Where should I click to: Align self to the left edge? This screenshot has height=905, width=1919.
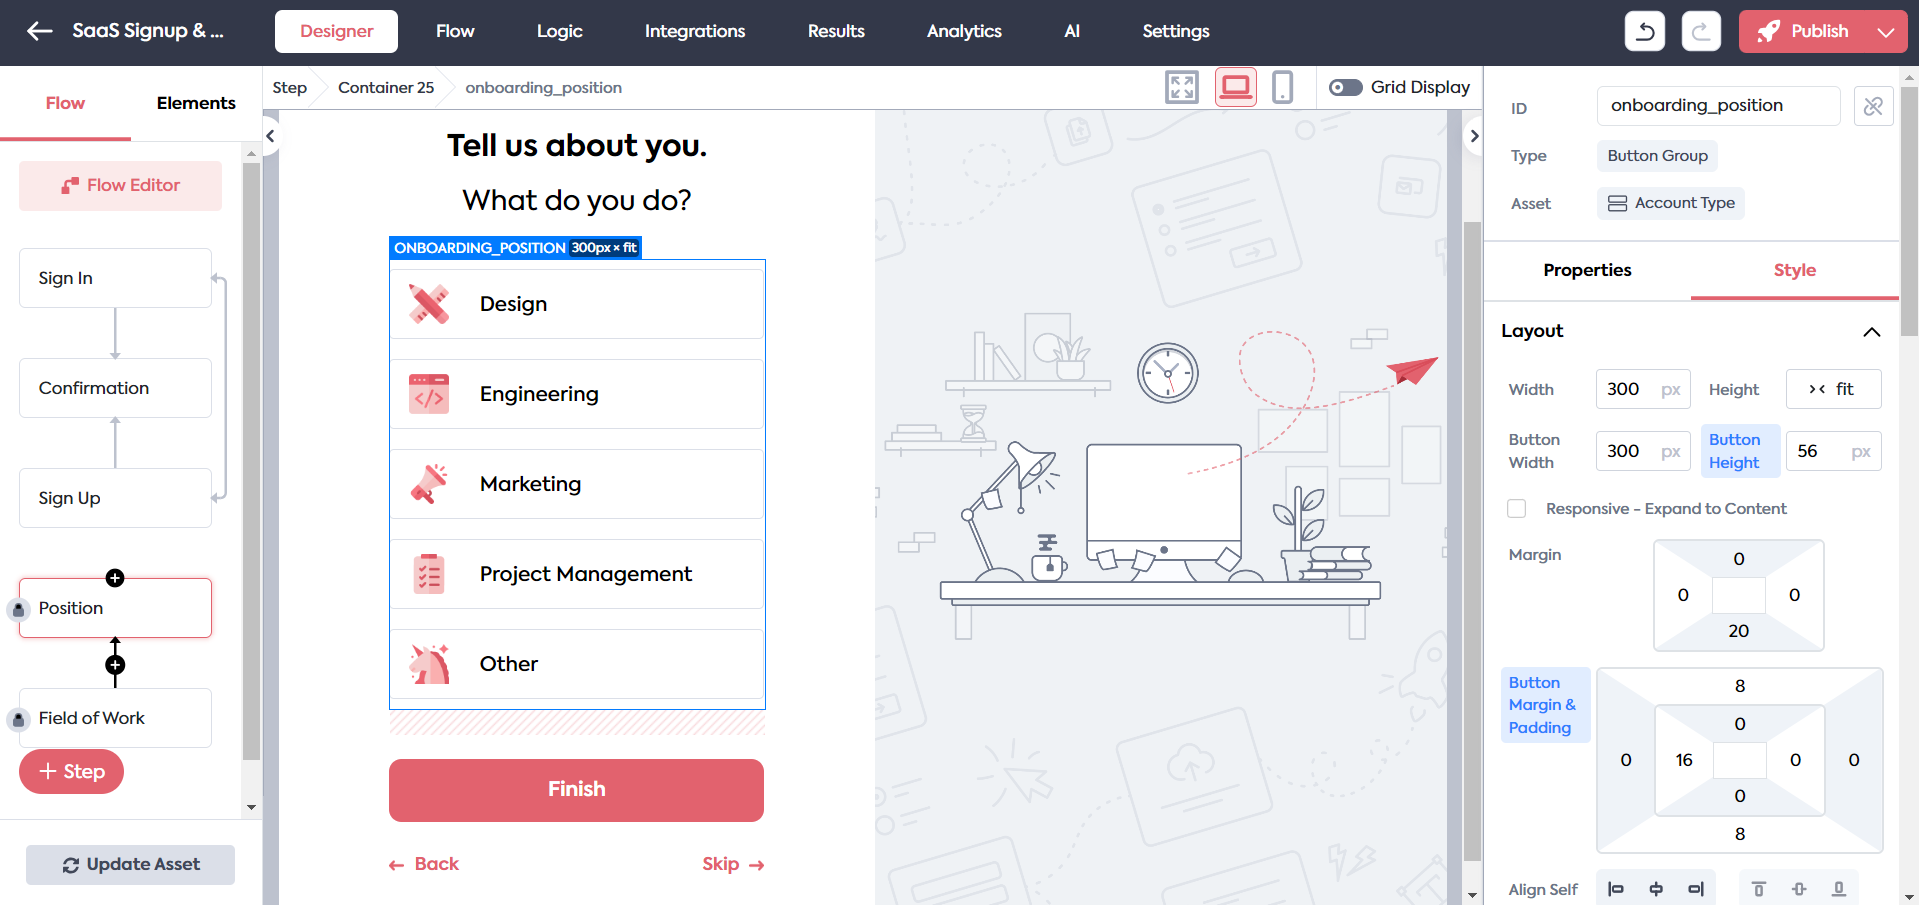coord(1617,888)
